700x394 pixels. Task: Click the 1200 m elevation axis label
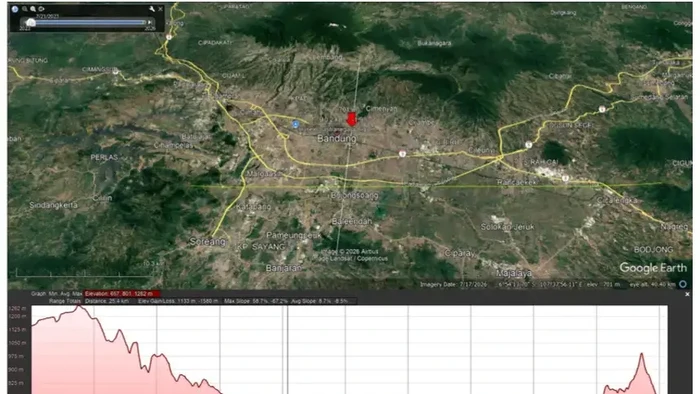coord(17,316)
